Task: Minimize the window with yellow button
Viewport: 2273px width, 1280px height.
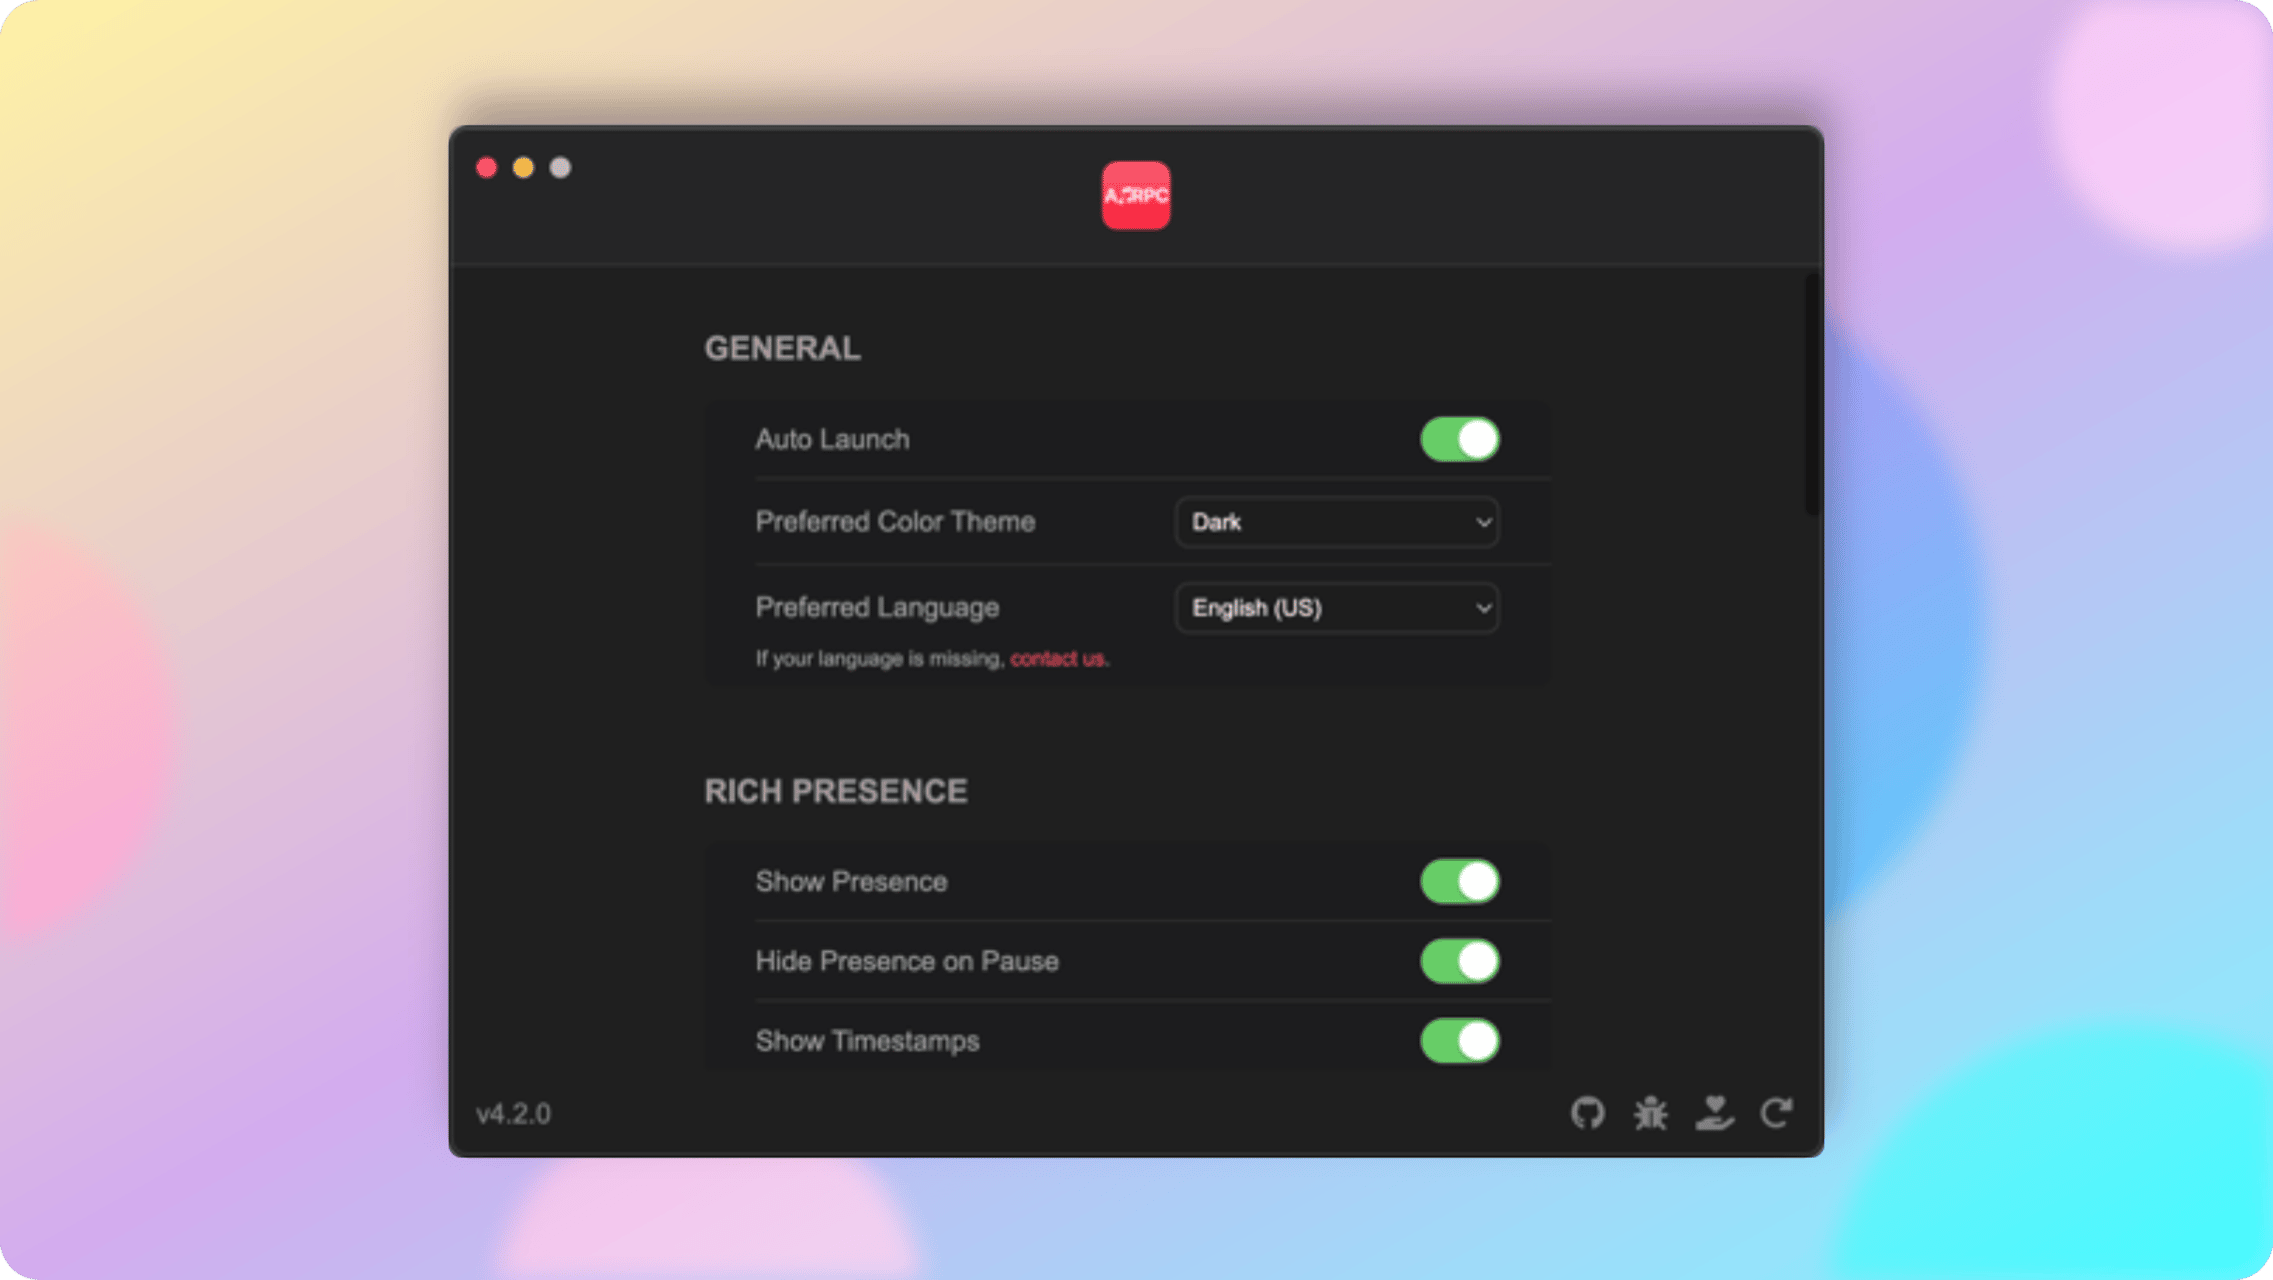Action: 523,167
